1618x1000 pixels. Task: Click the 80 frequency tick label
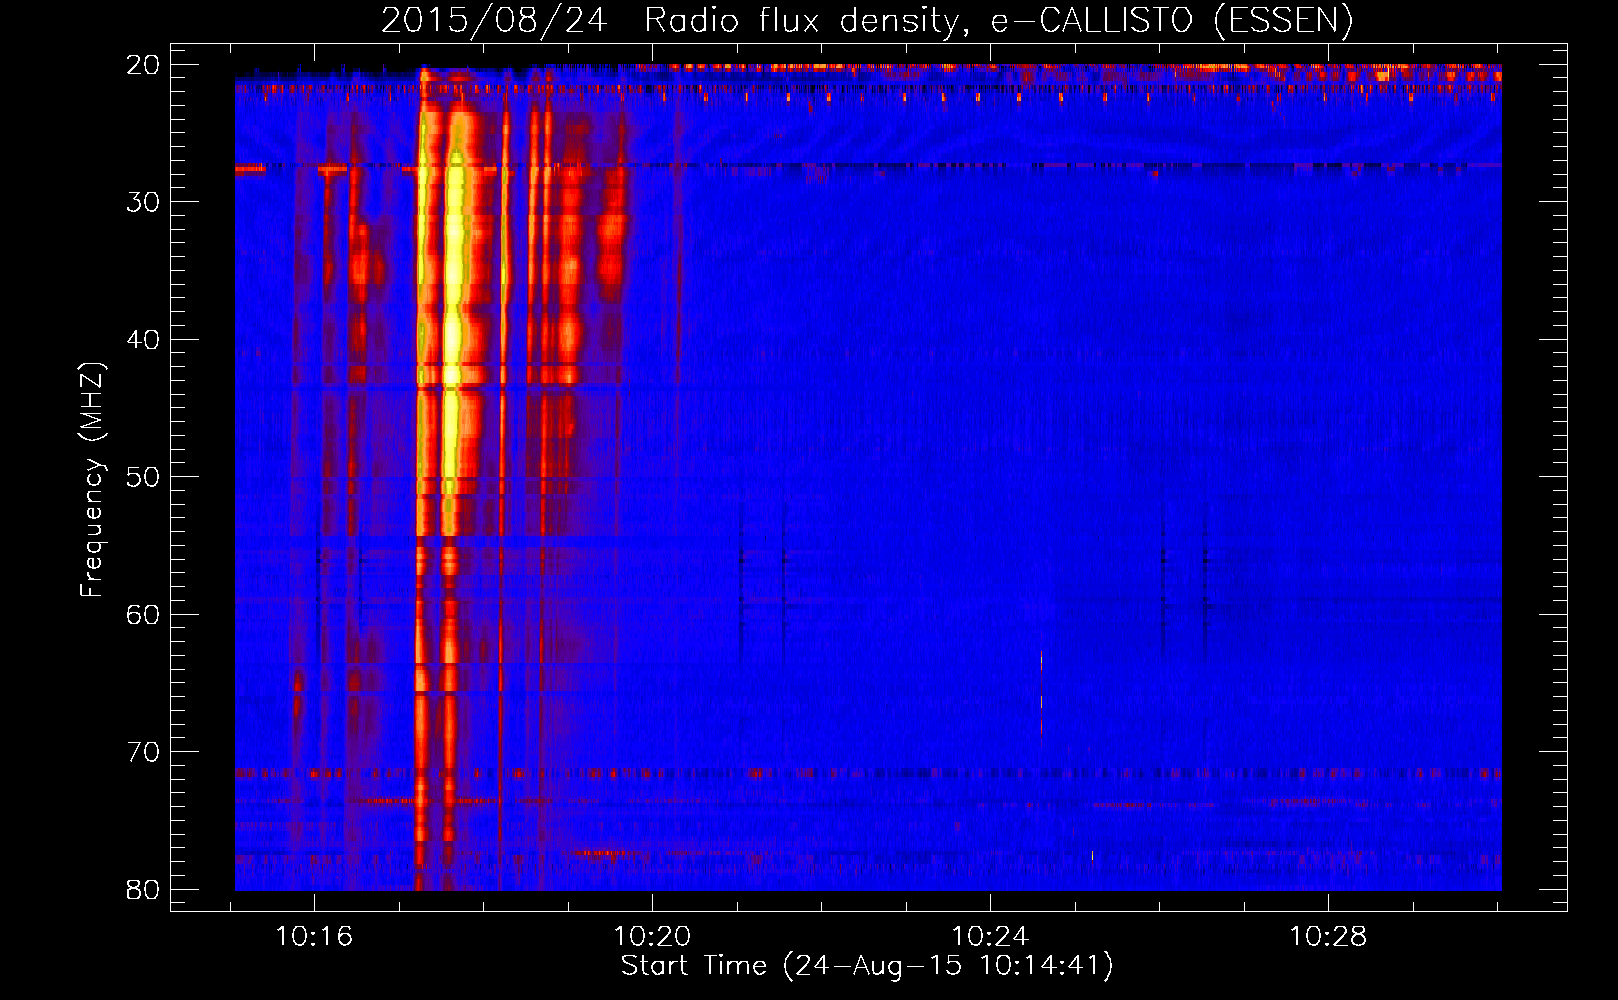[143, 889]
